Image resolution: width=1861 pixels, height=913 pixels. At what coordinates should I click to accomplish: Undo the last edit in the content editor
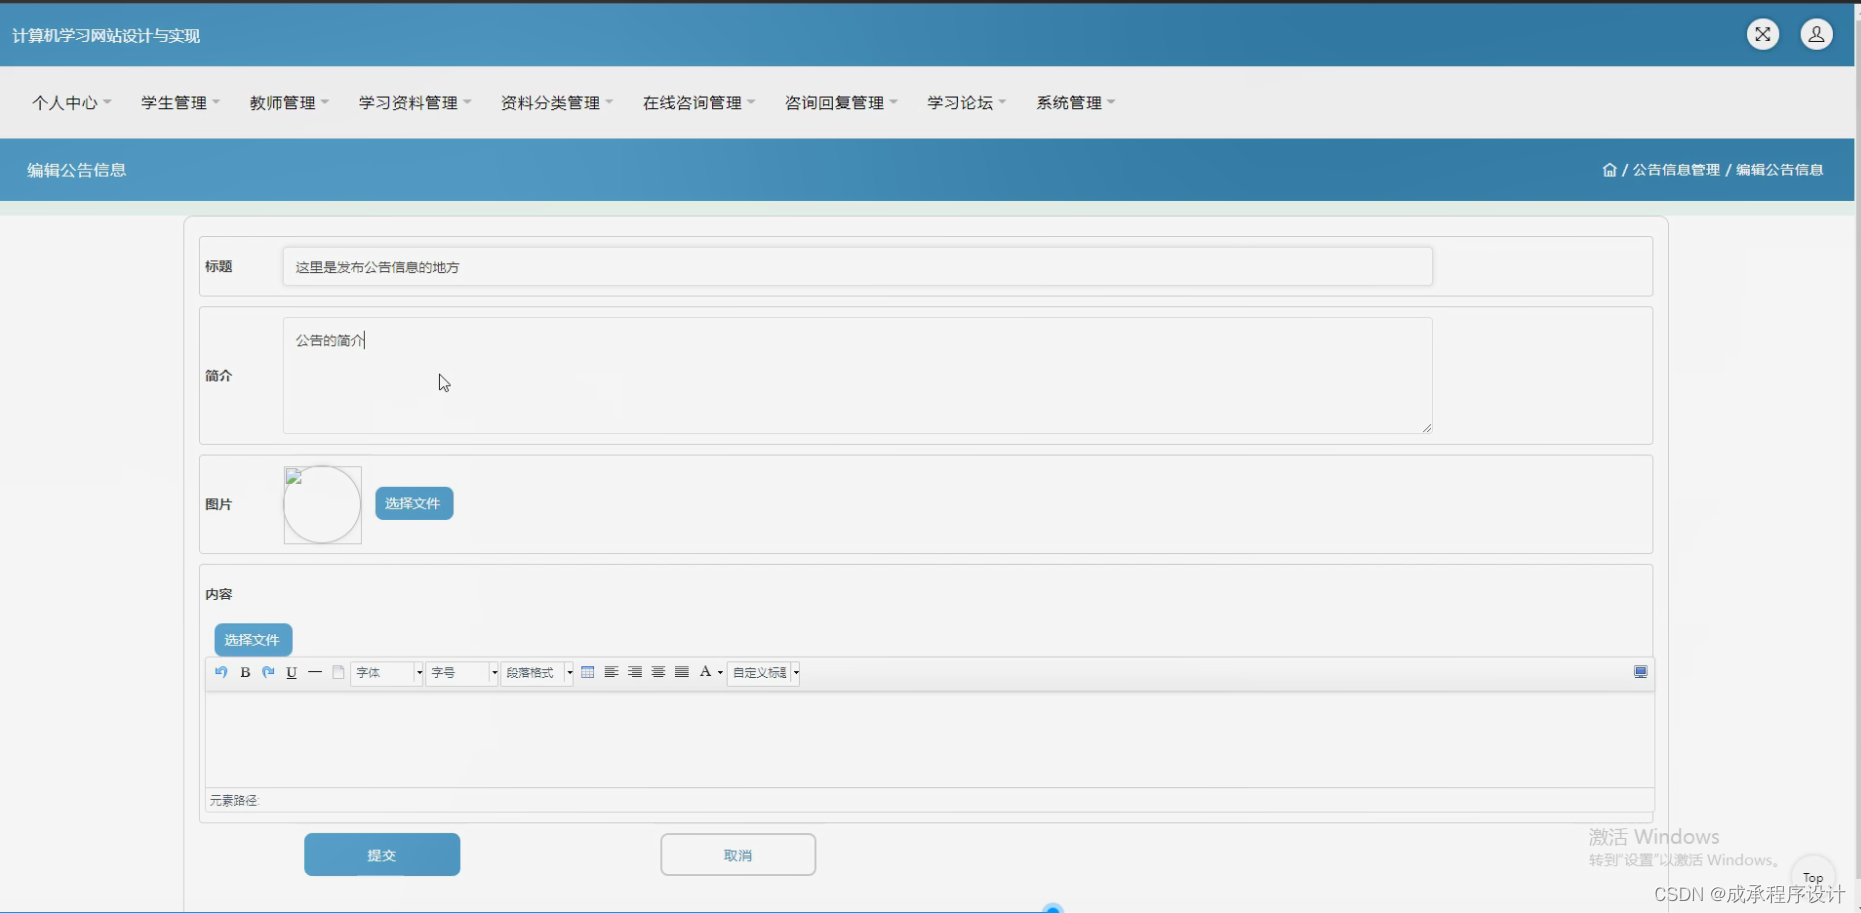tap(221, 672)
